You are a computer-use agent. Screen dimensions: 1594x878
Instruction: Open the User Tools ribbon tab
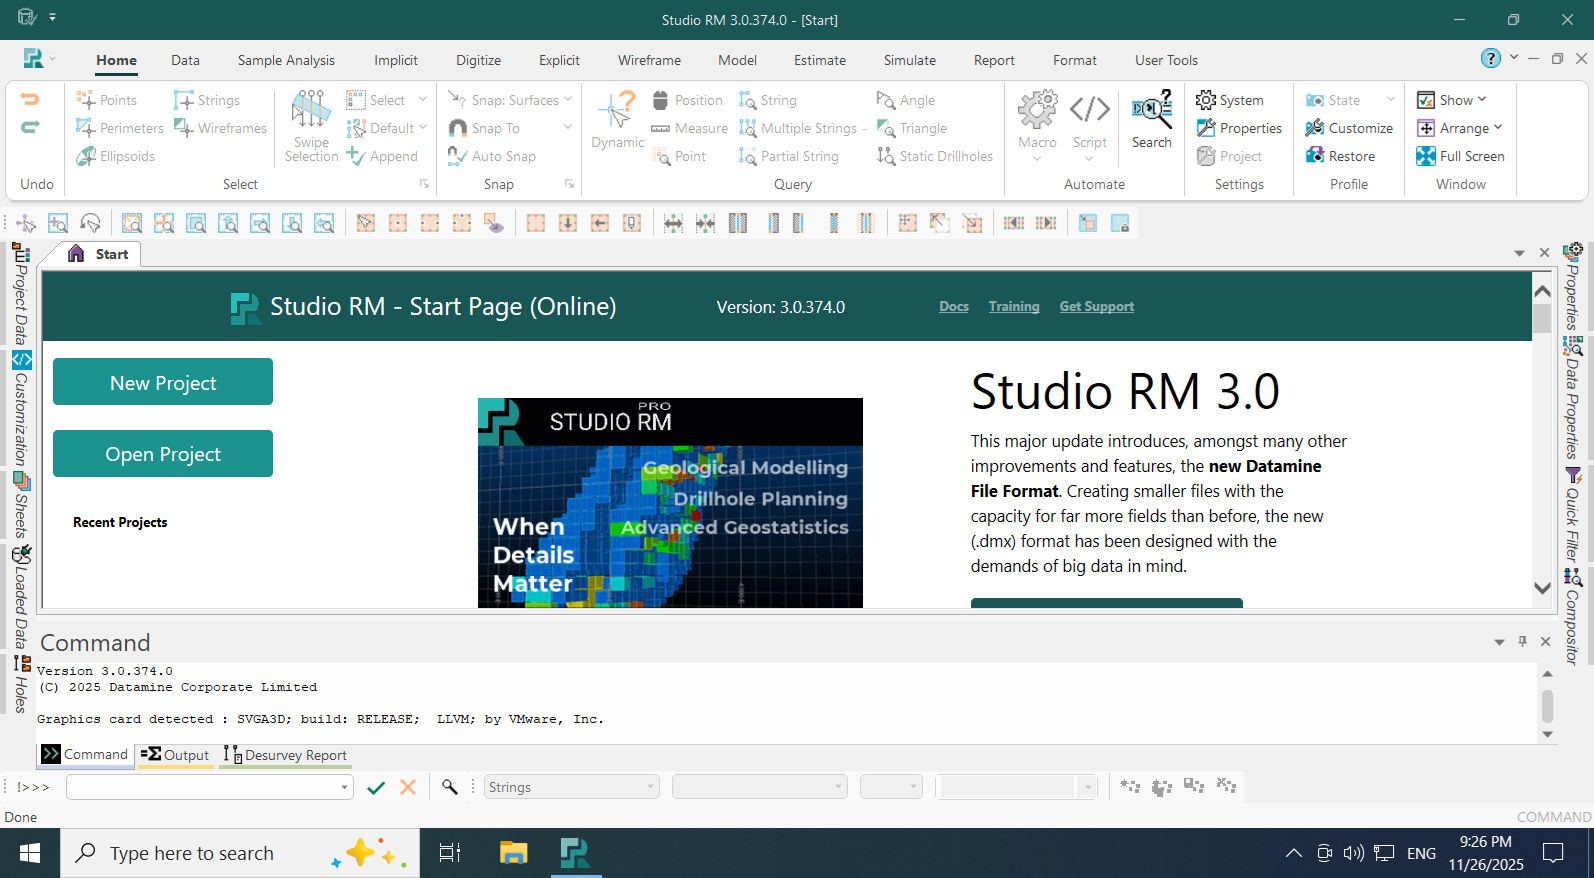(1166, 60)
